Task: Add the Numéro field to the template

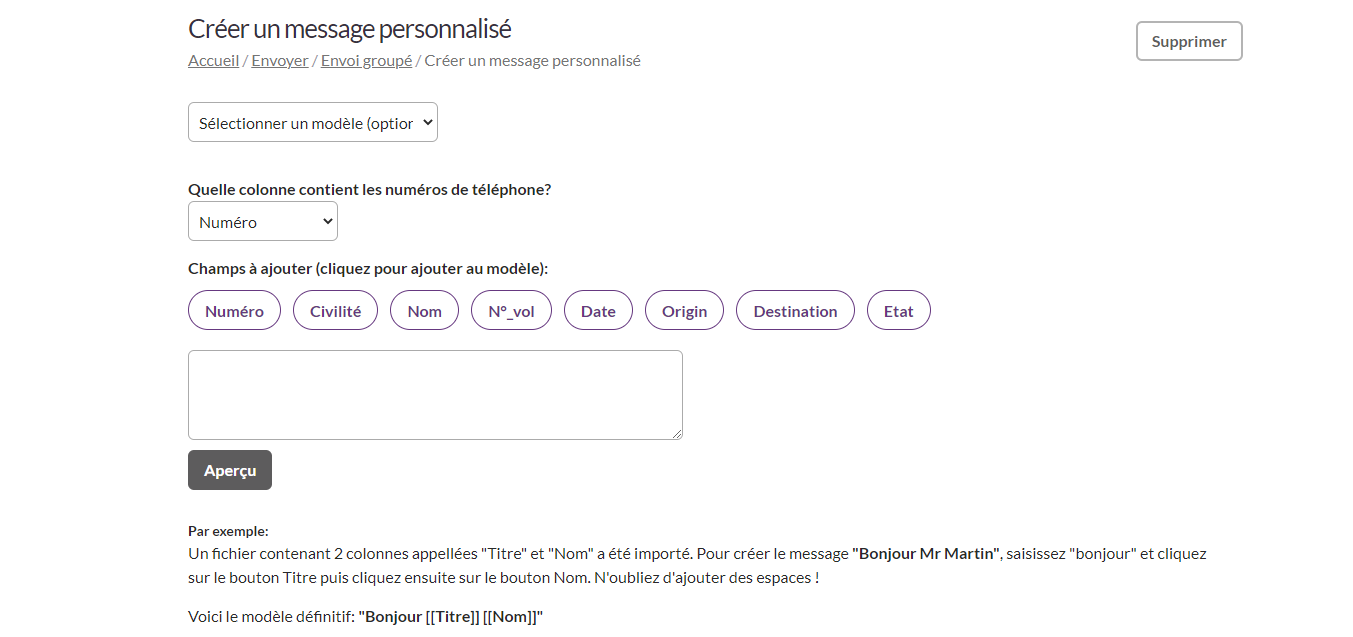Action: pos(234,311)
